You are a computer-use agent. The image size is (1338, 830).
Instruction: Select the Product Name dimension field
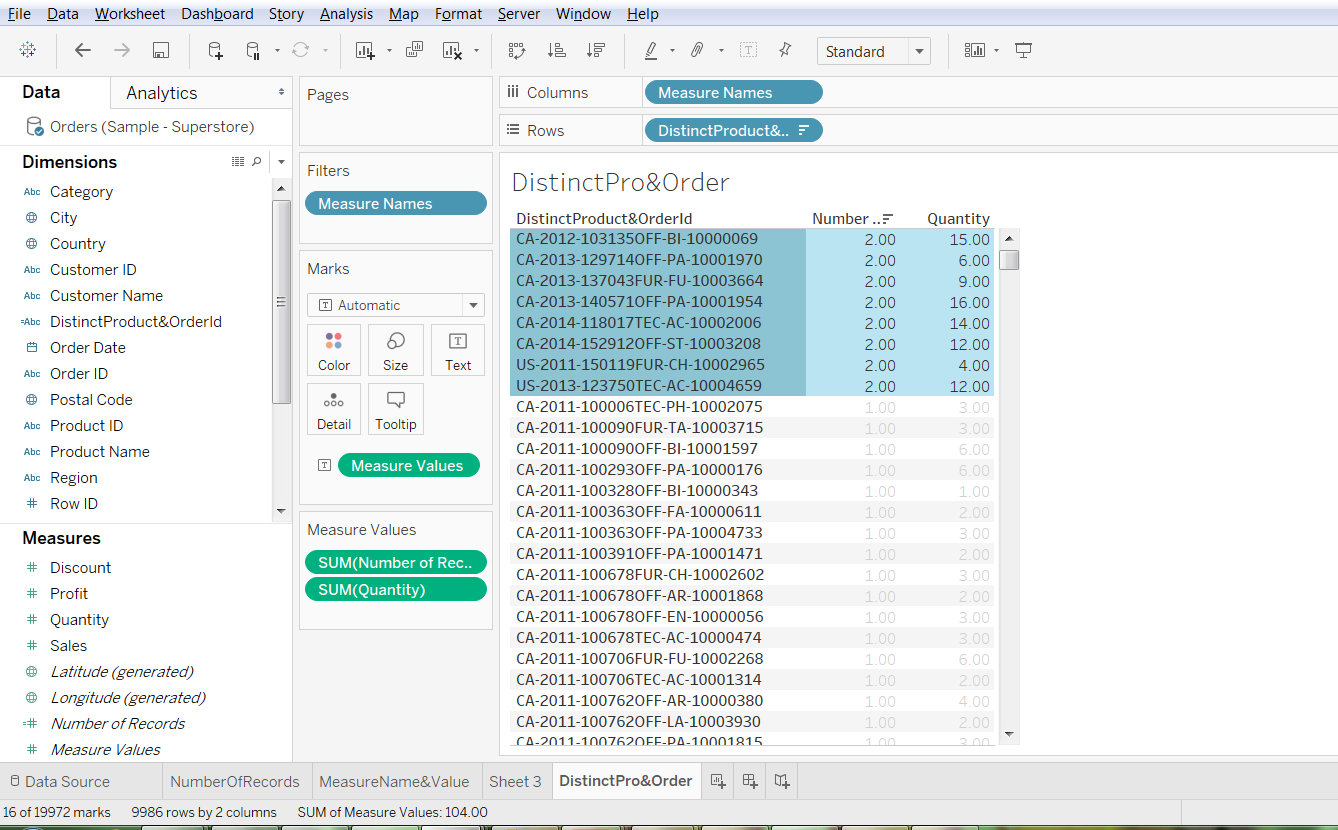click(x=99, y=452)
